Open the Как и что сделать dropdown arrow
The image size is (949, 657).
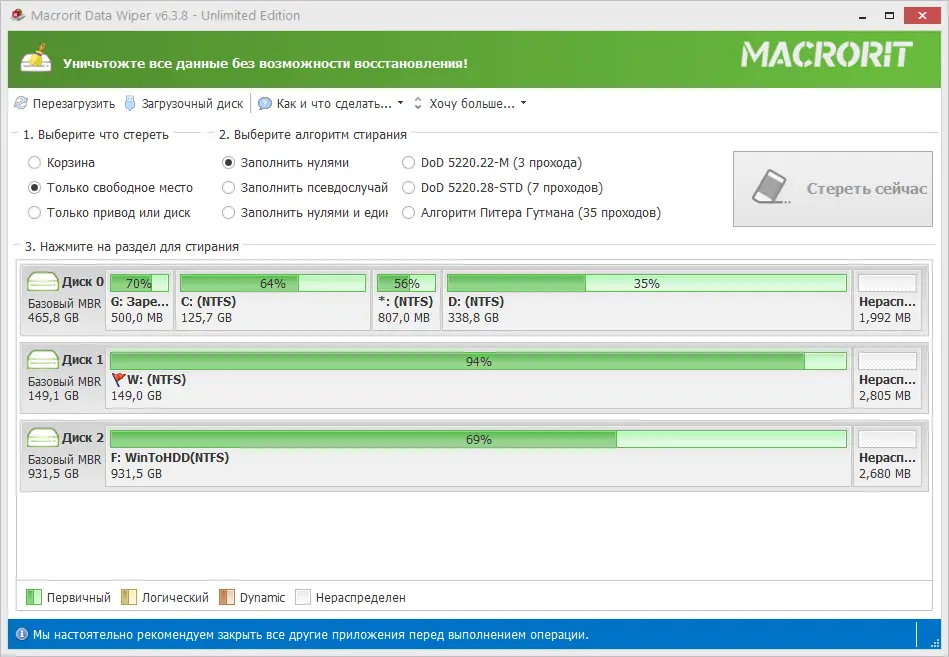point(400,103)
